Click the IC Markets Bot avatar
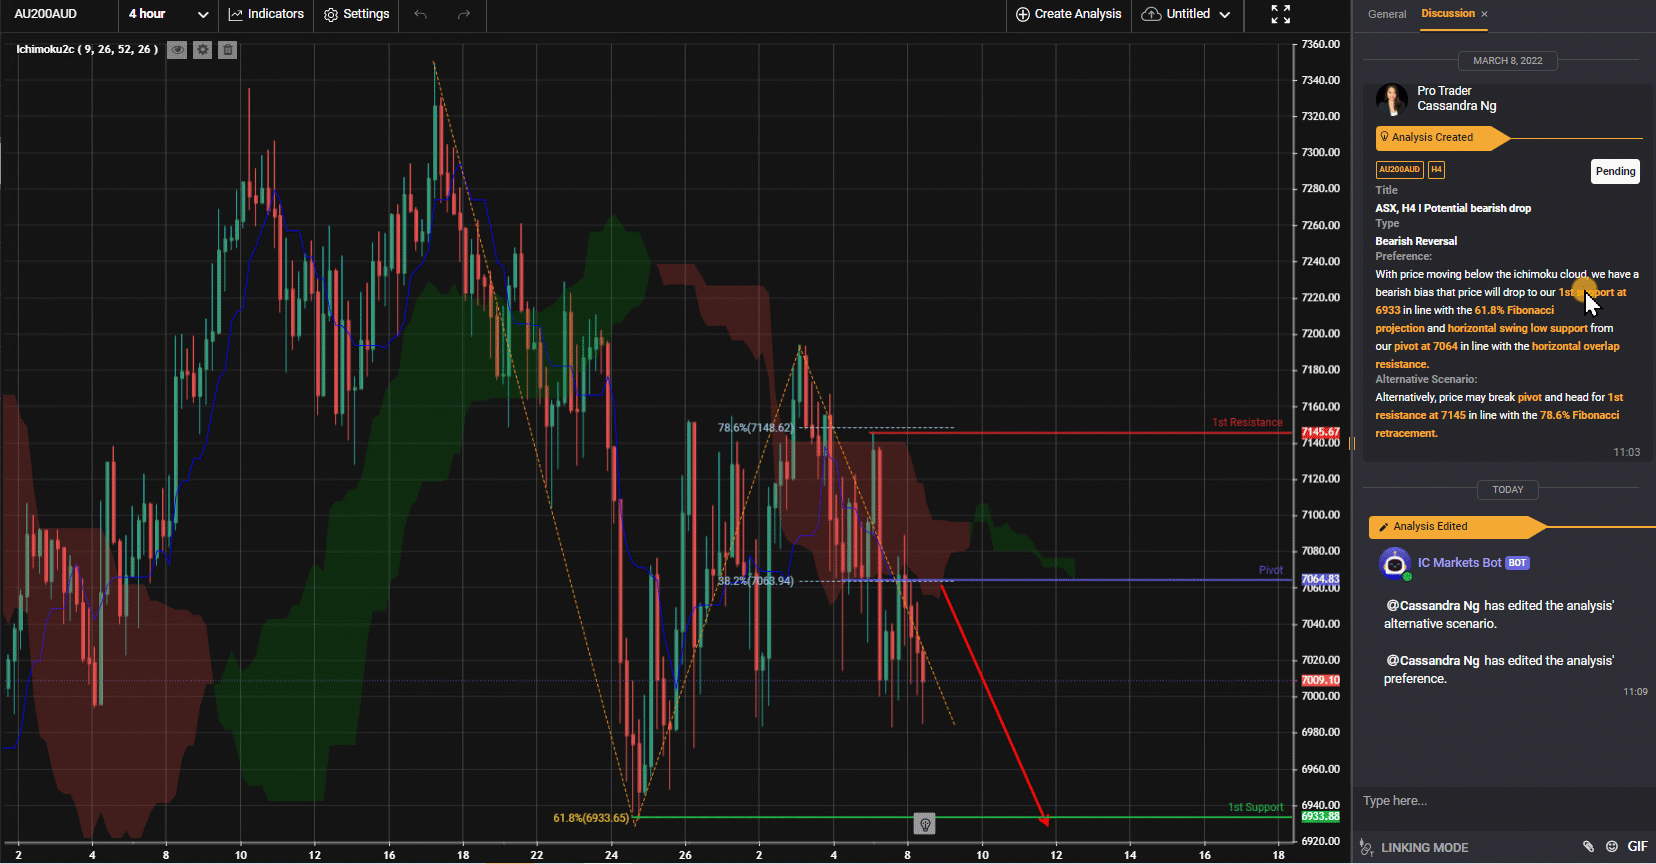Viewport: 1656px width, 864px height. point(1394,563)
